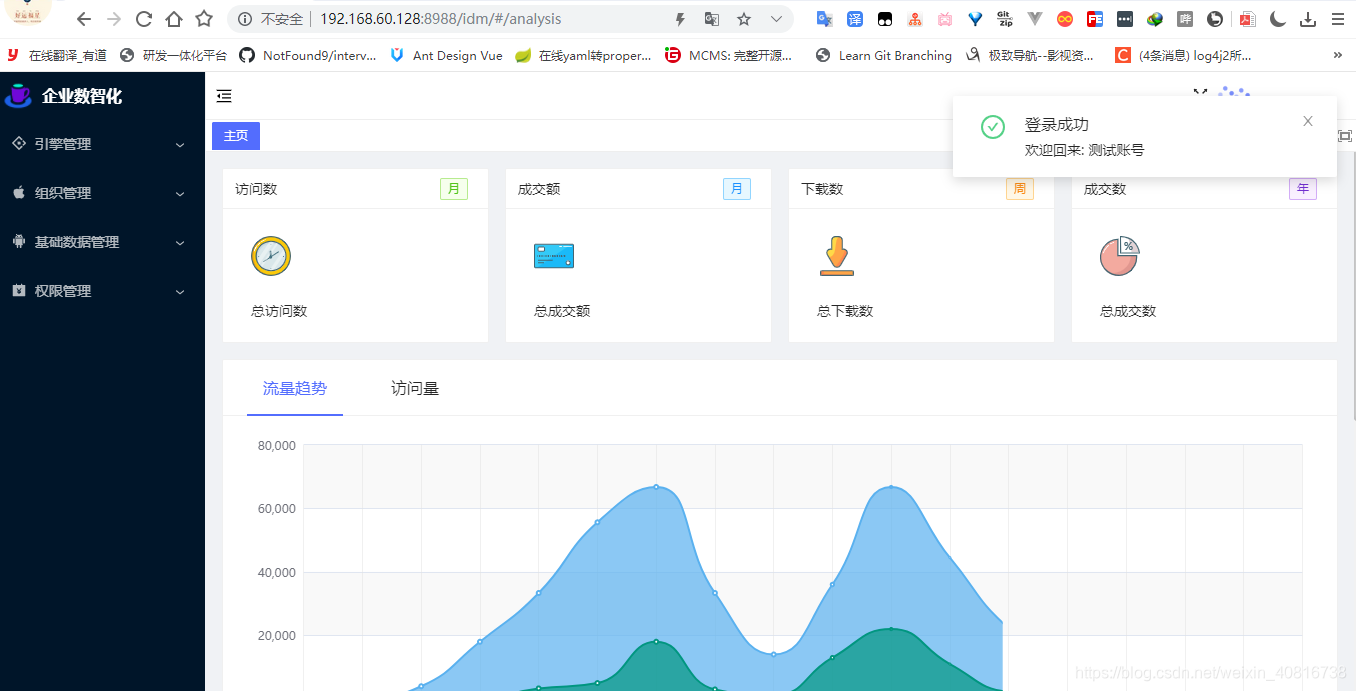Click the blue 译 translate extension
This screenshot has width=1356, height=691.
(x=855, y=19)
